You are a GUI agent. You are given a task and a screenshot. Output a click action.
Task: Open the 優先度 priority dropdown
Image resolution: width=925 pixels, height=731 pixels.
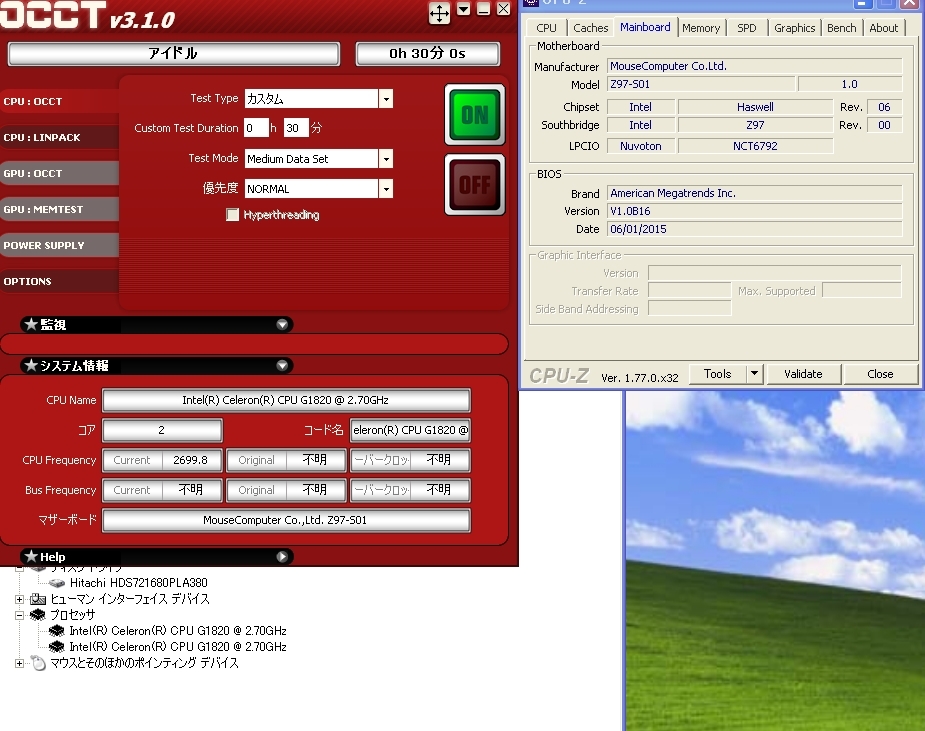point(386,189)
